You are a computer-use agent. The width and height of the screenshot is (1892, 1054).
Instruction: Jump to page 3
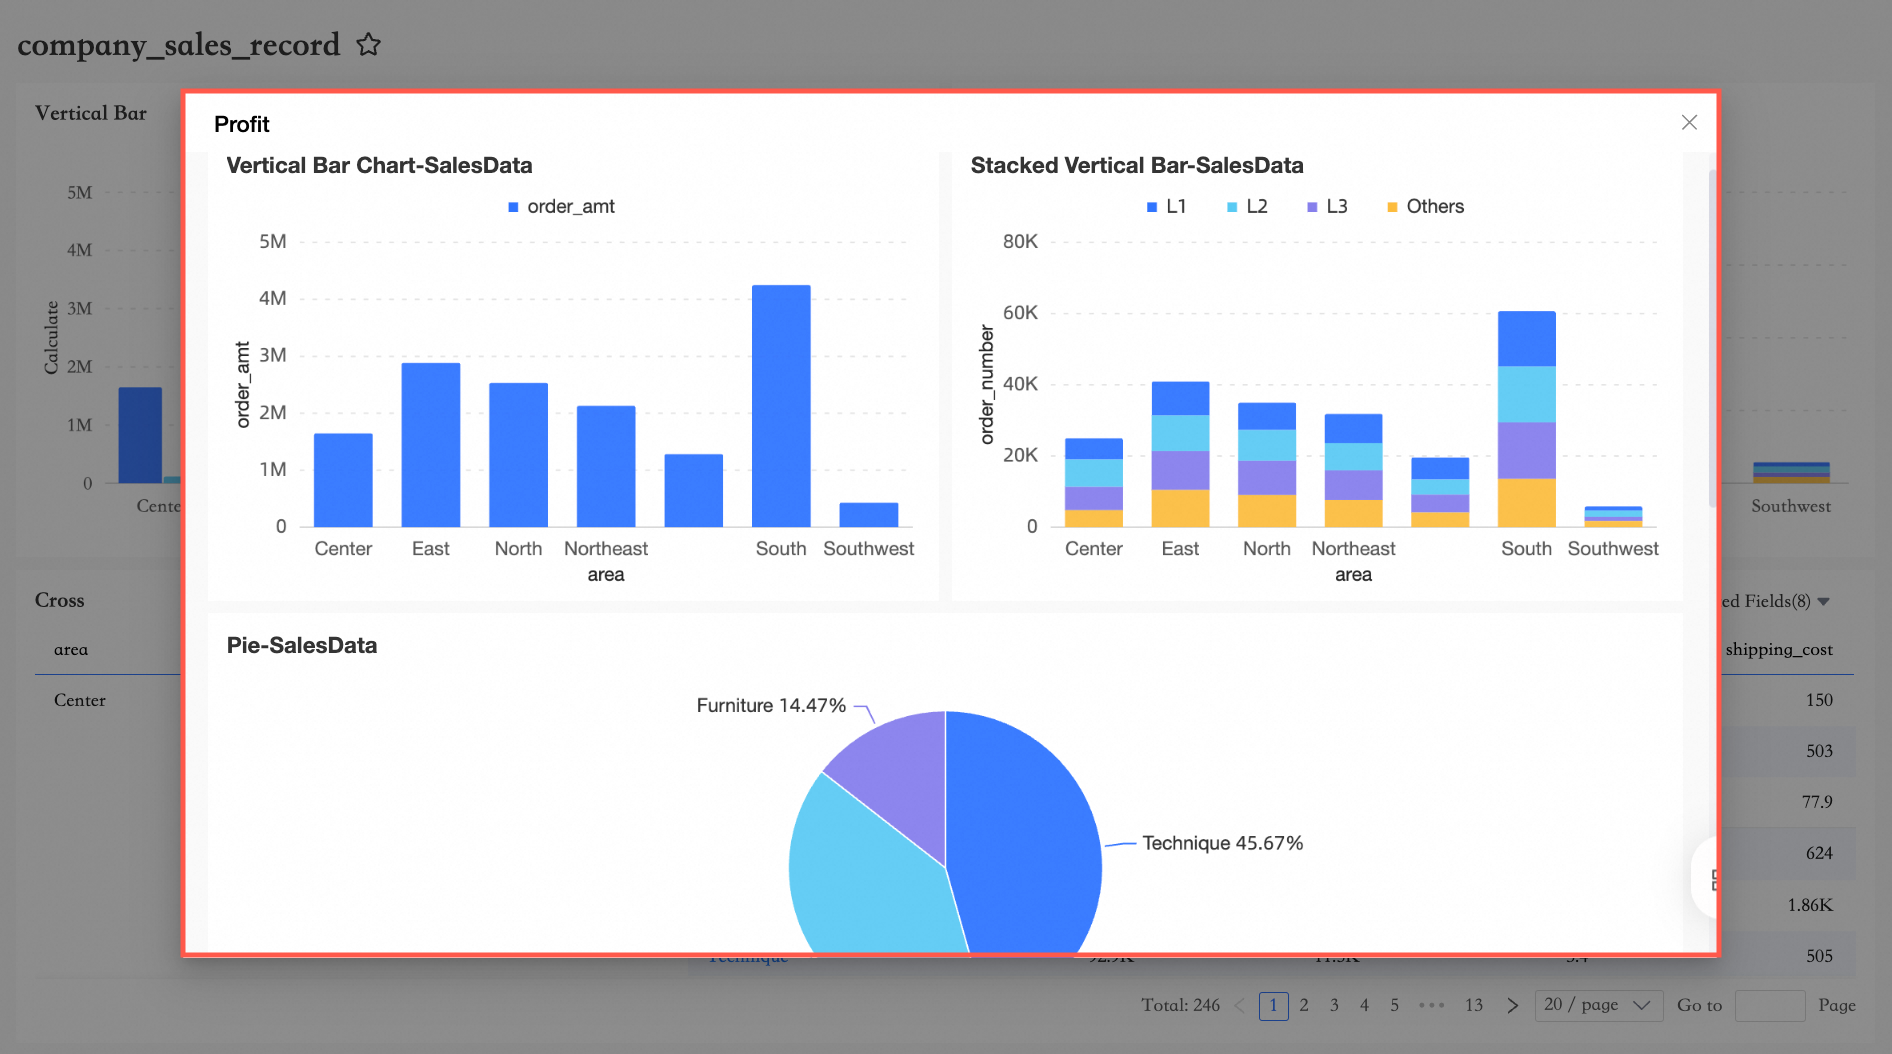pyautogui.click(x=1334, y=1005)
